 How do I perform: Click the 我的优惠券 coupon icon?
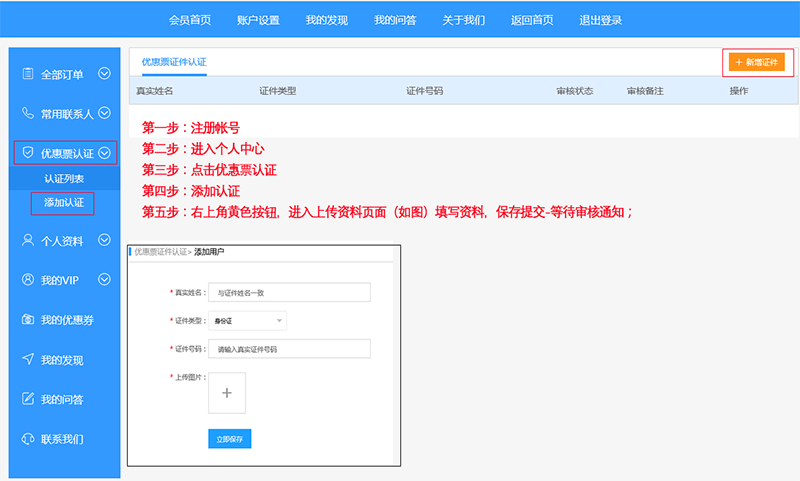tap(28, 319)
